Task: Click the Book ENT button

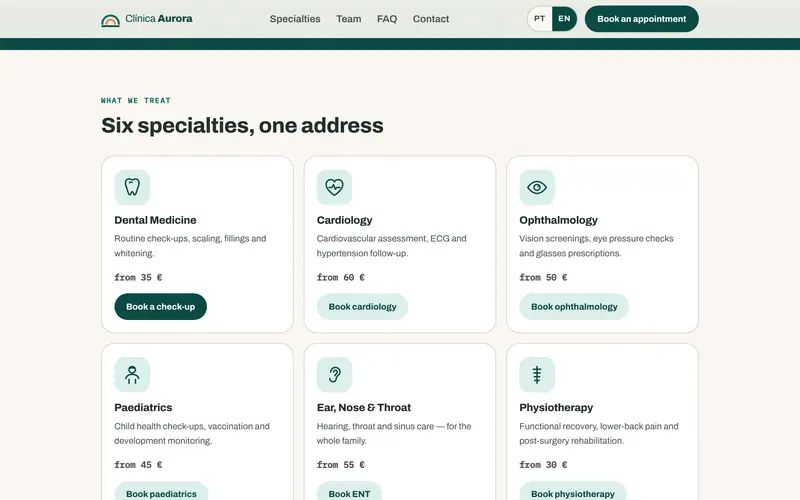Action: pyautogui.click(x=349, y=493)
